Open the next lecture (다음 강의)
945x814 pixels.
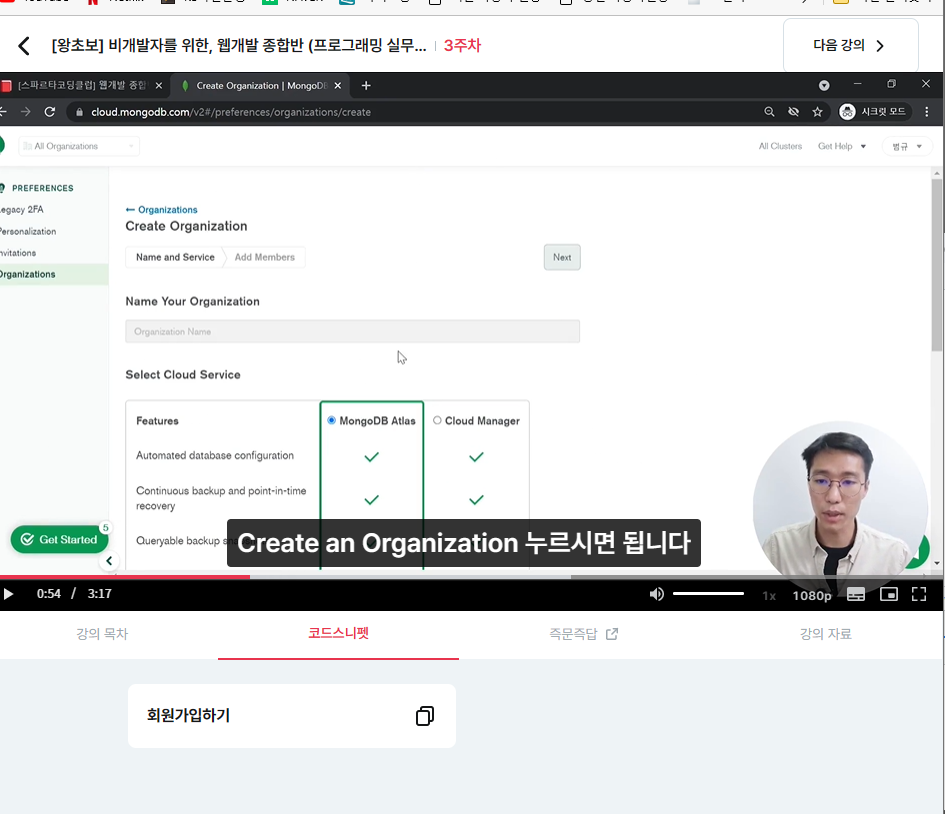(x=850, y=46)
